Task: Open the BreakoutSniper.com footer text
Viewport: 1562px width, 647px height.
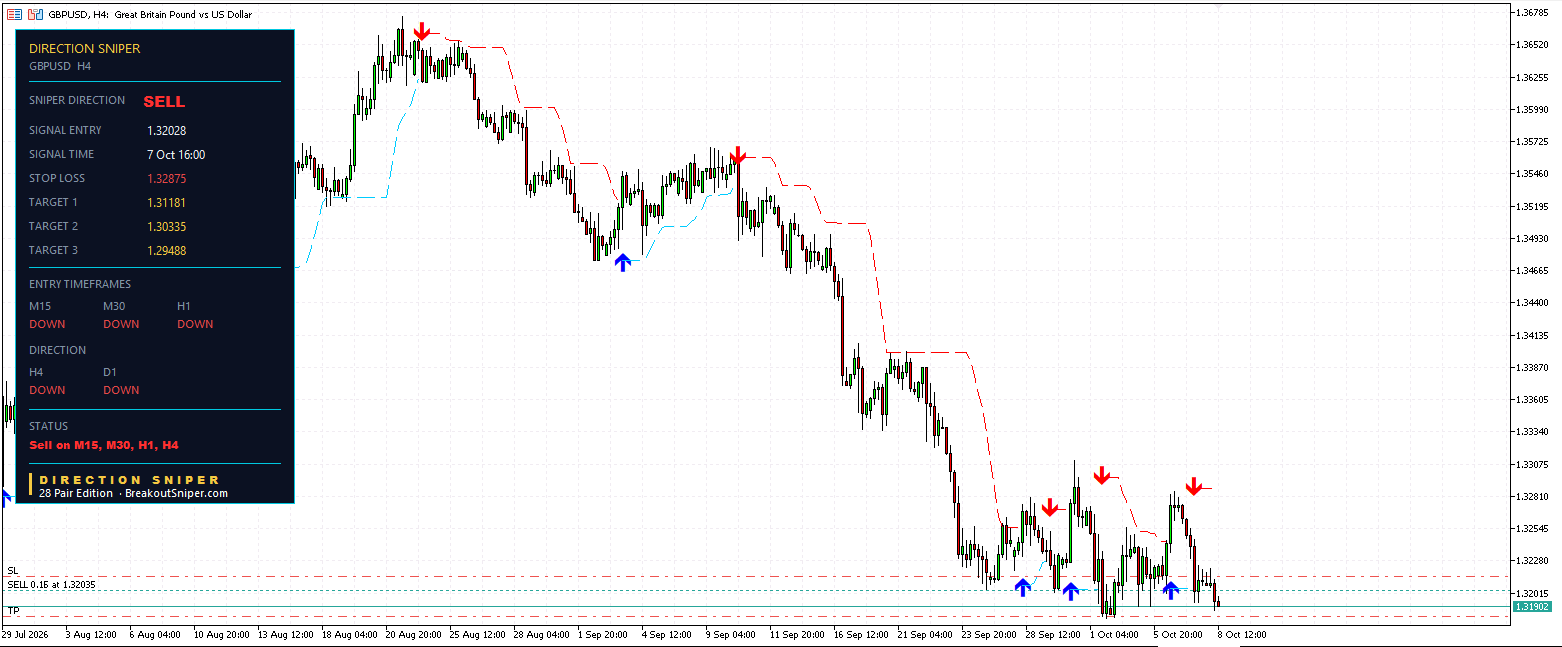Action: 176,494
